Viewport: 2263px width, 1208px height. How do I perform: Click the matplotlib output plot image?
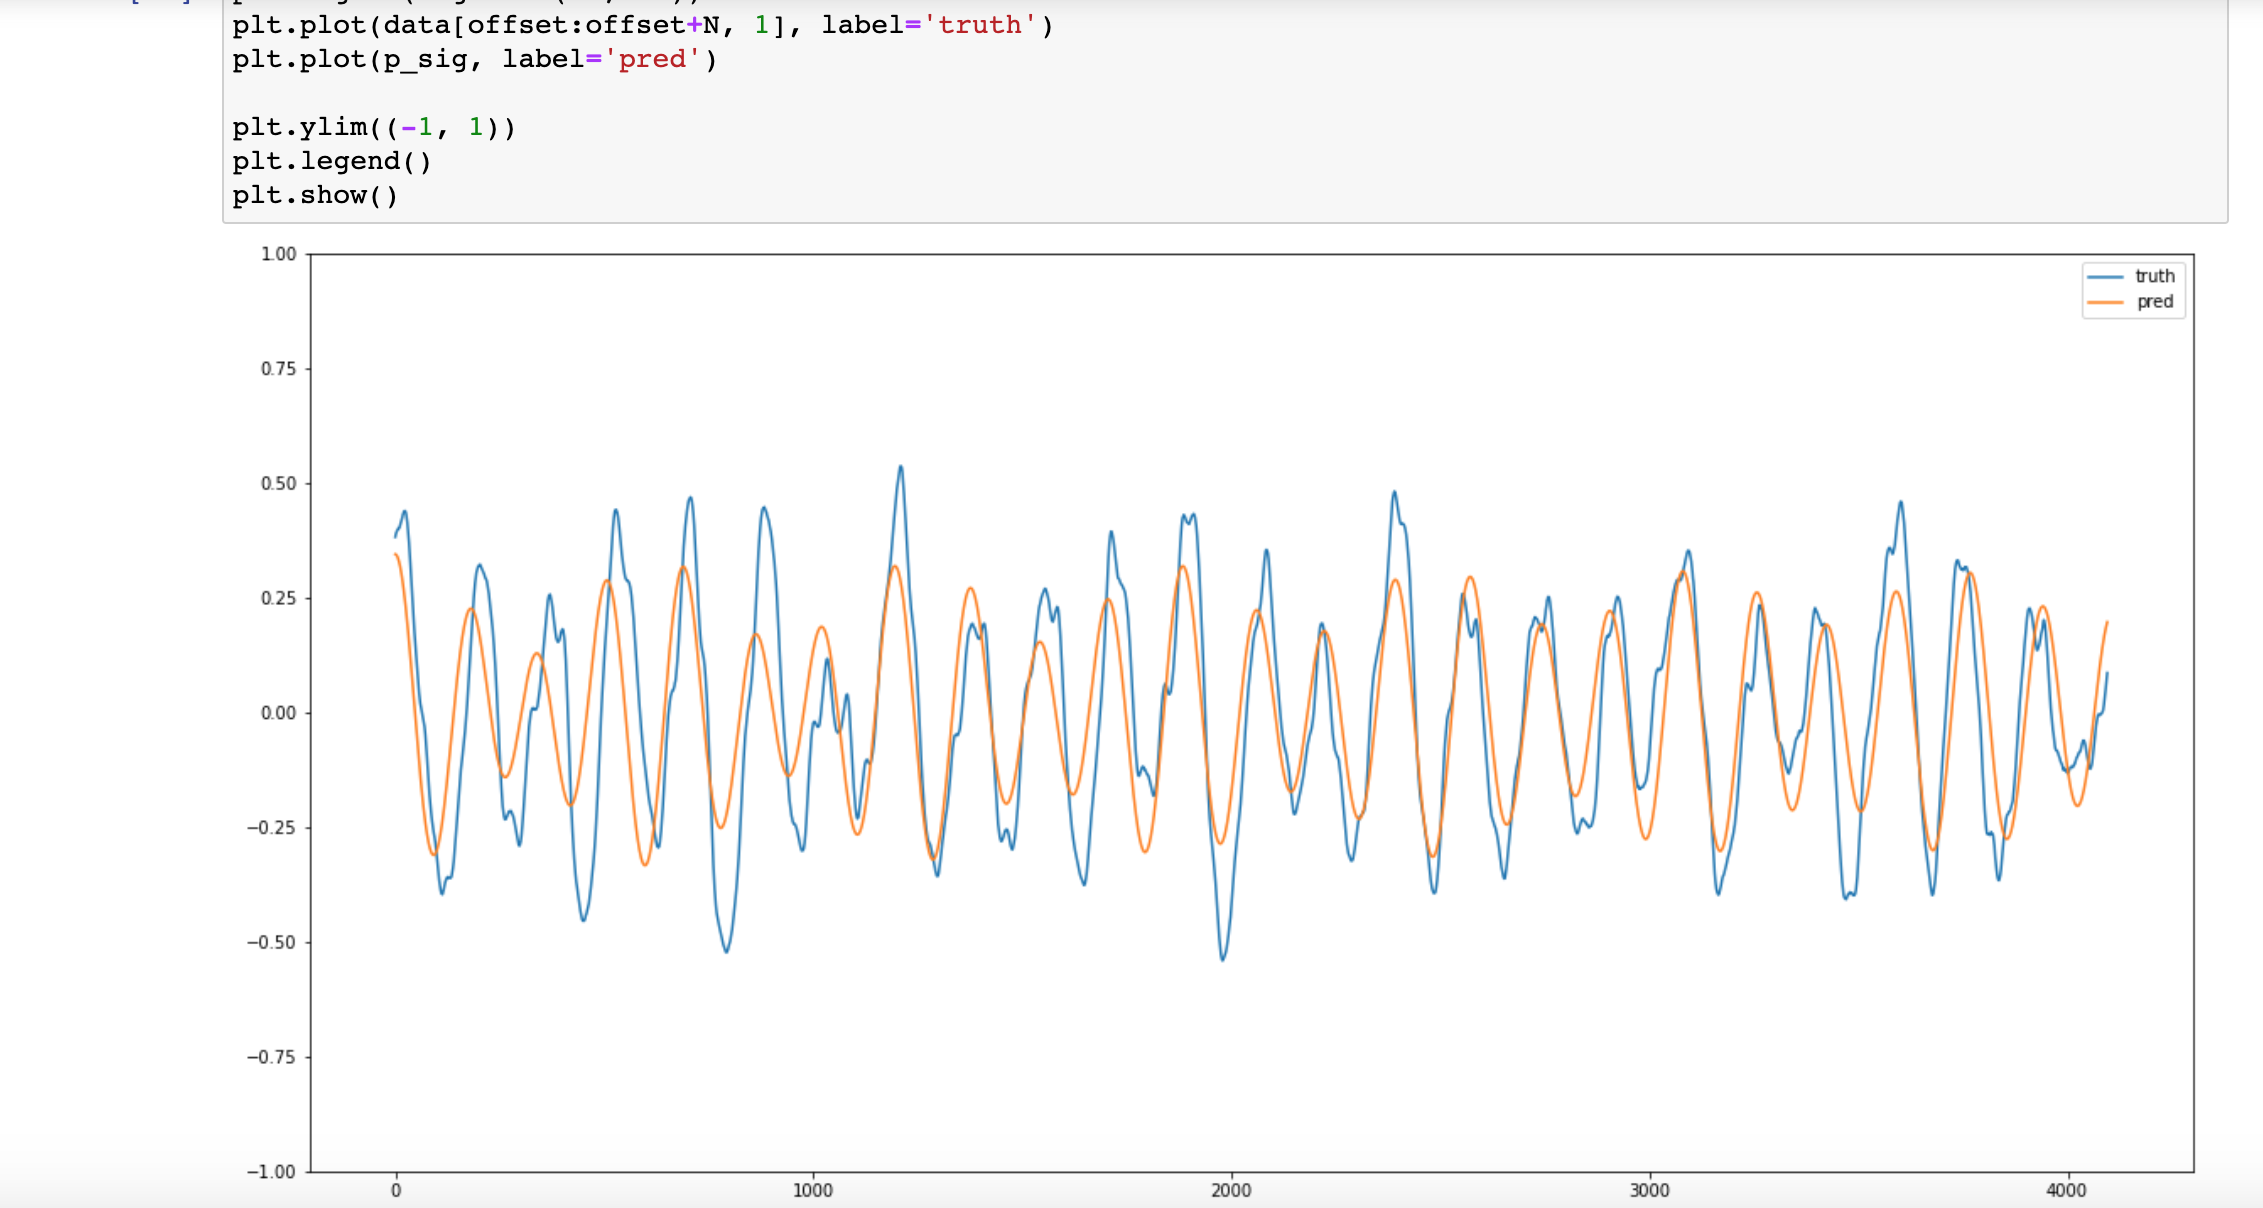pyautogui.click(x=1220, y=720)
